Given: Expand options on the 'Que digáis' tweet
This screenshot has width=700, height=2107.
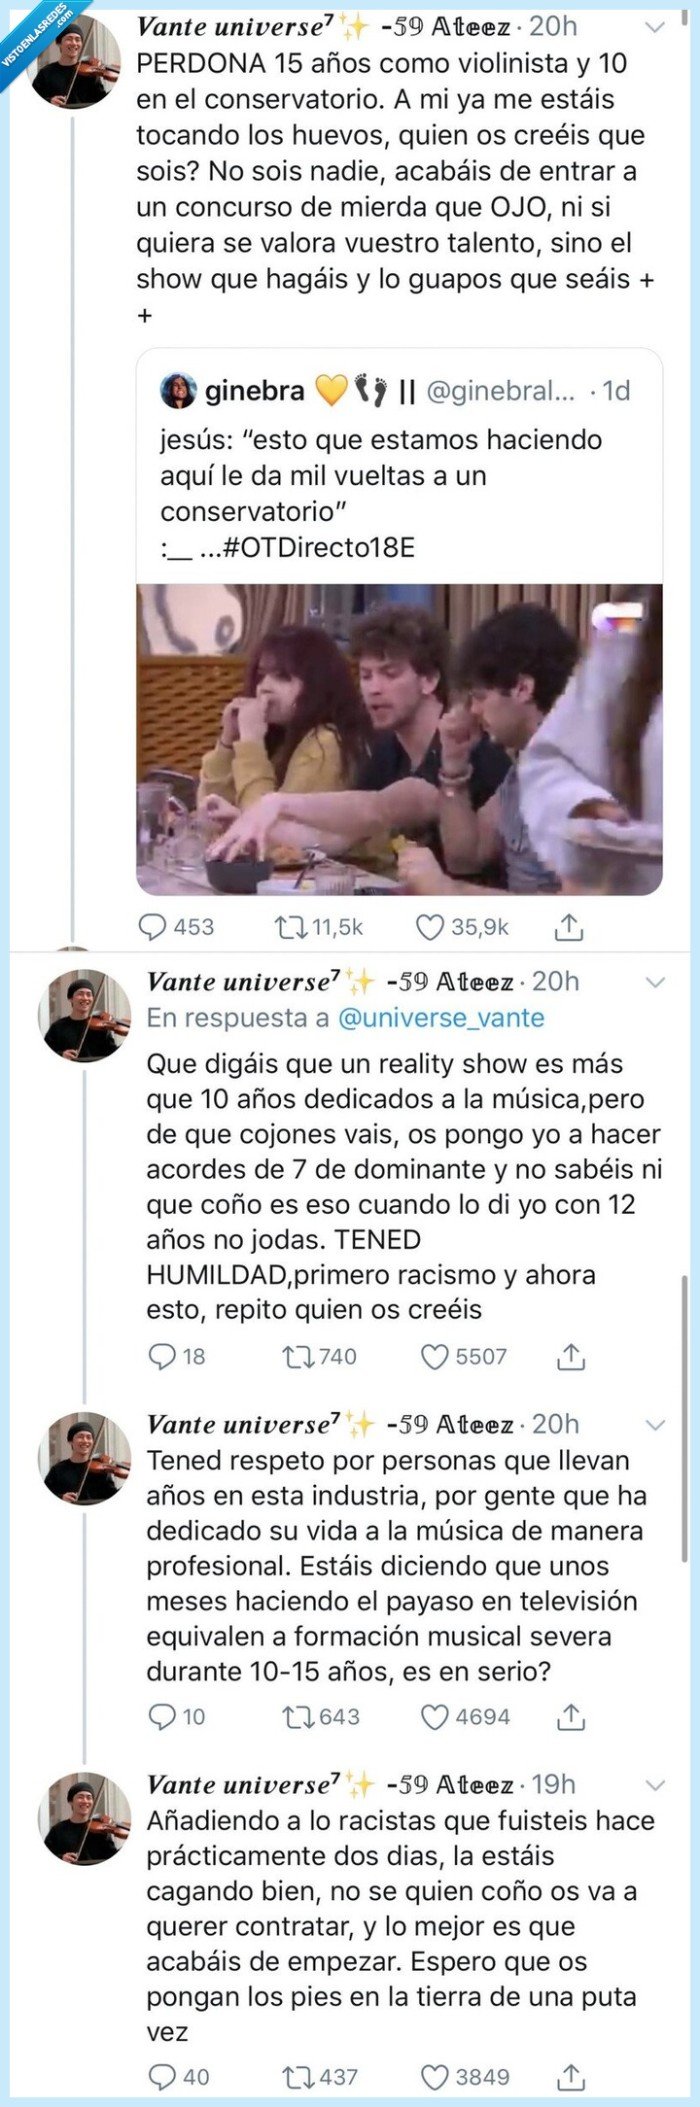Looking at the screenshot, I should coord(655,981).
